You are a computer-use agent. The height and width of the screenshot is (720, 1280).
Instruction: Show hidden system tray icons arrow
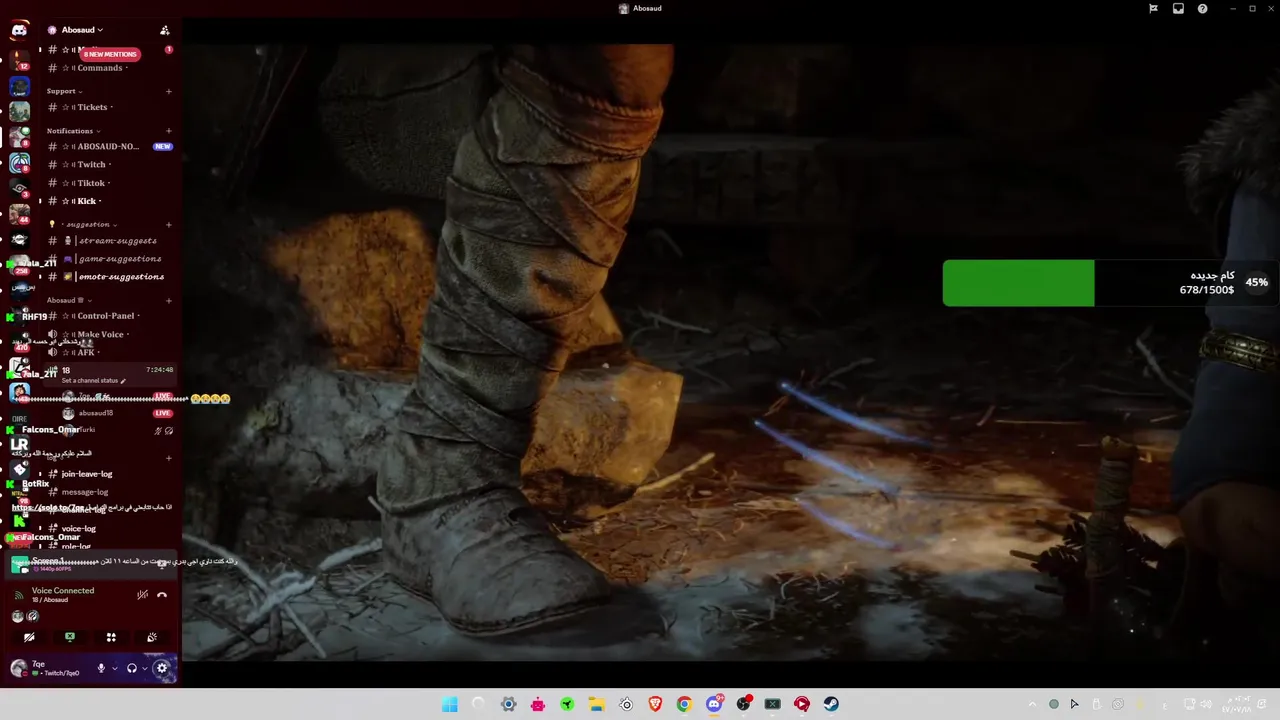[x=1032, y=704]
